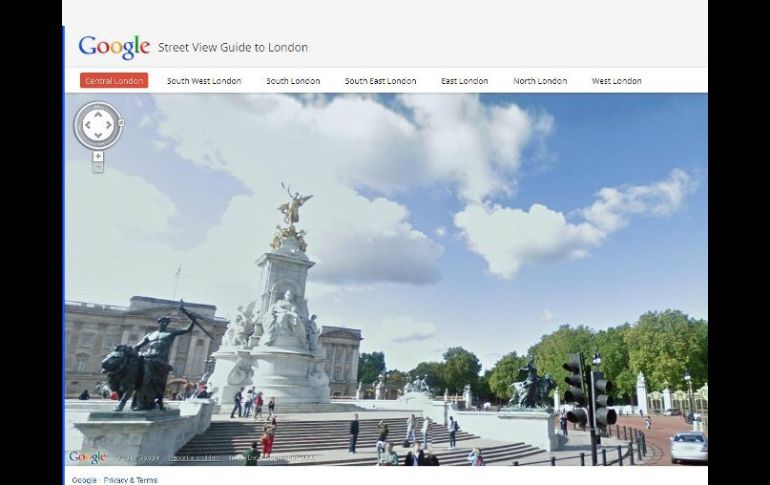Open the South London tab
Image resolution: width=770 pixels, height=485 pixels.
coord(293,81)
